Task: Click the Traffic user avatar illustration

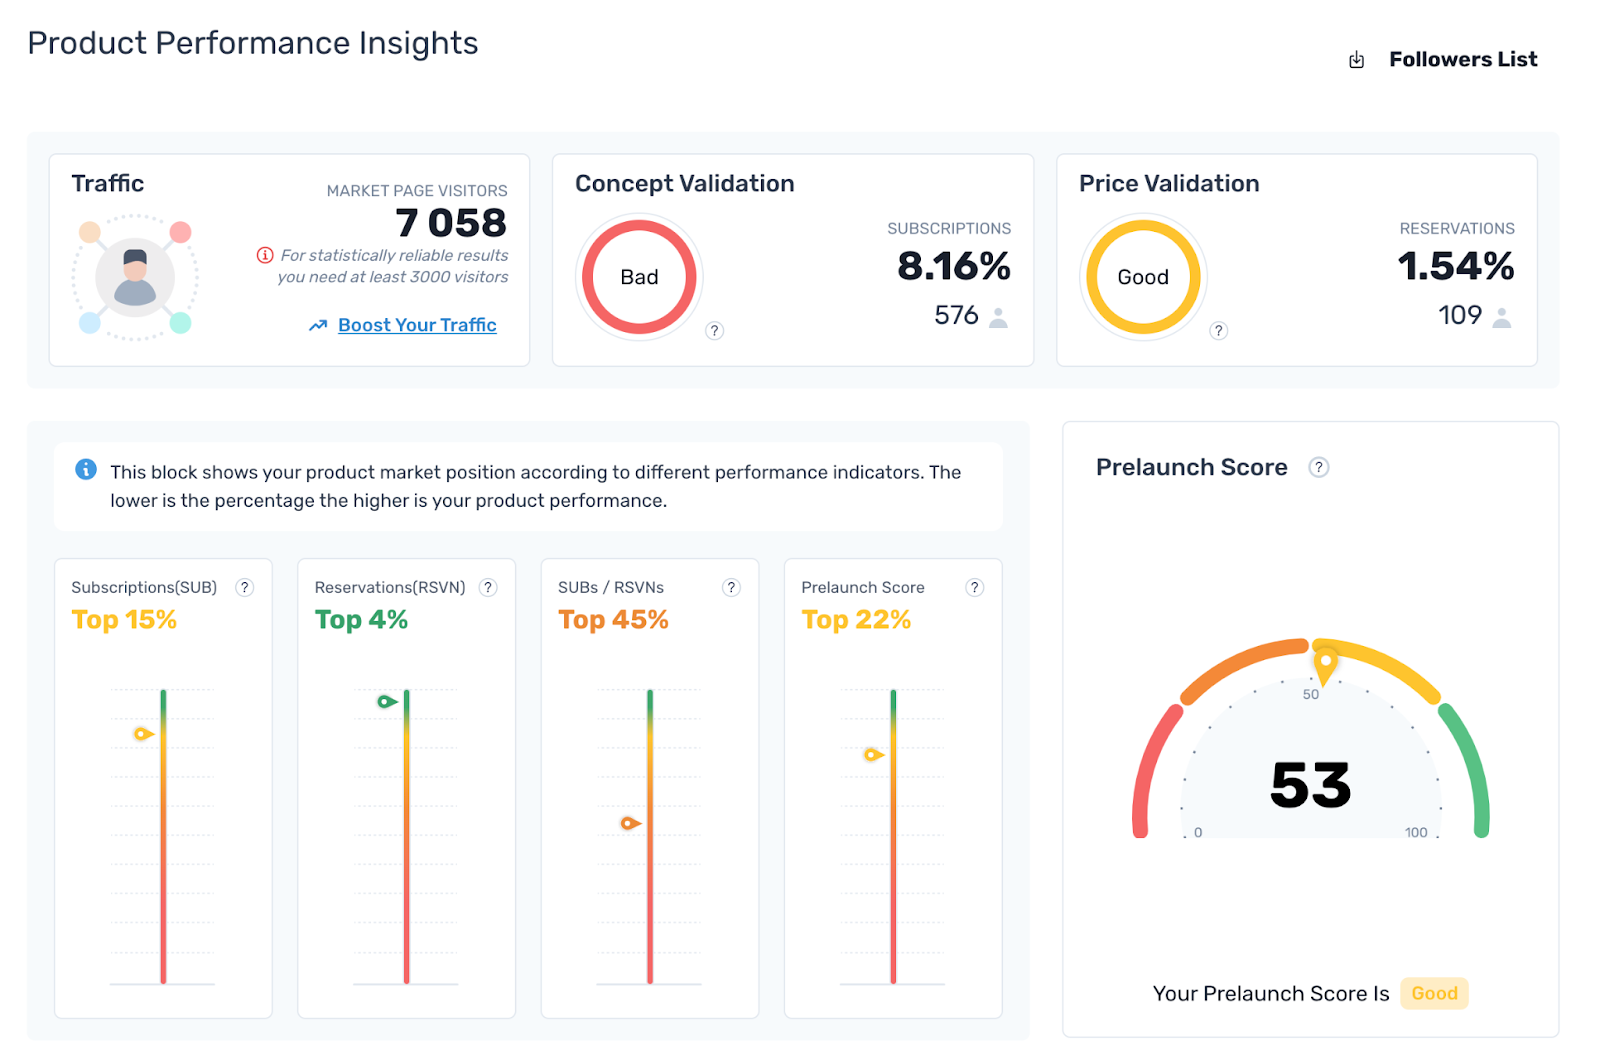Action: (x=135, y=278)
